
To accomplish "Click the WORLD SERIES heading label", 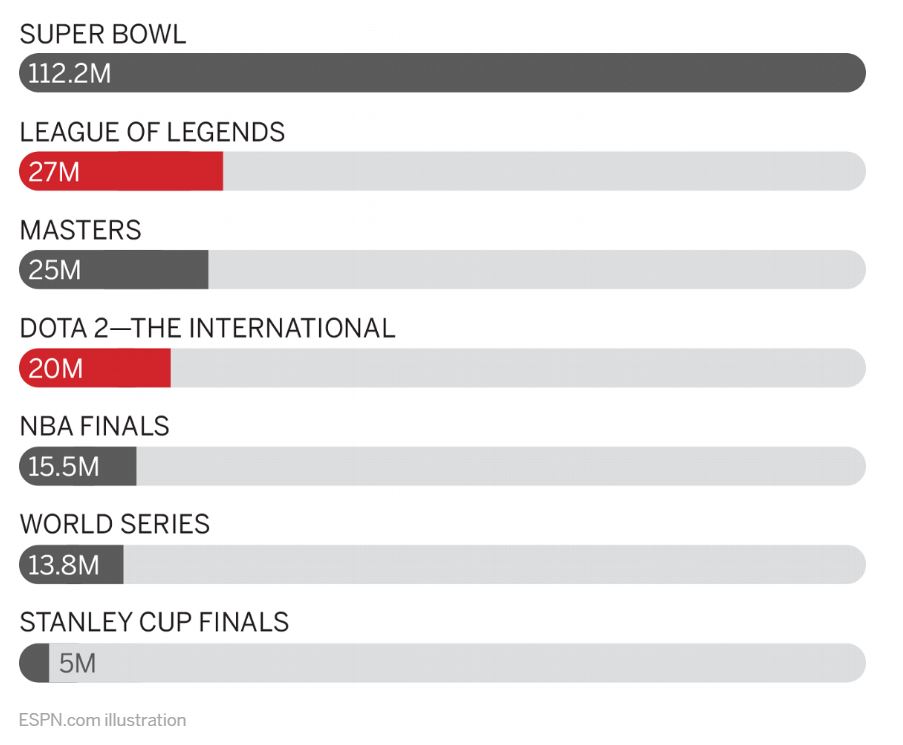I will pyautogui.click(x=114, y=524).
